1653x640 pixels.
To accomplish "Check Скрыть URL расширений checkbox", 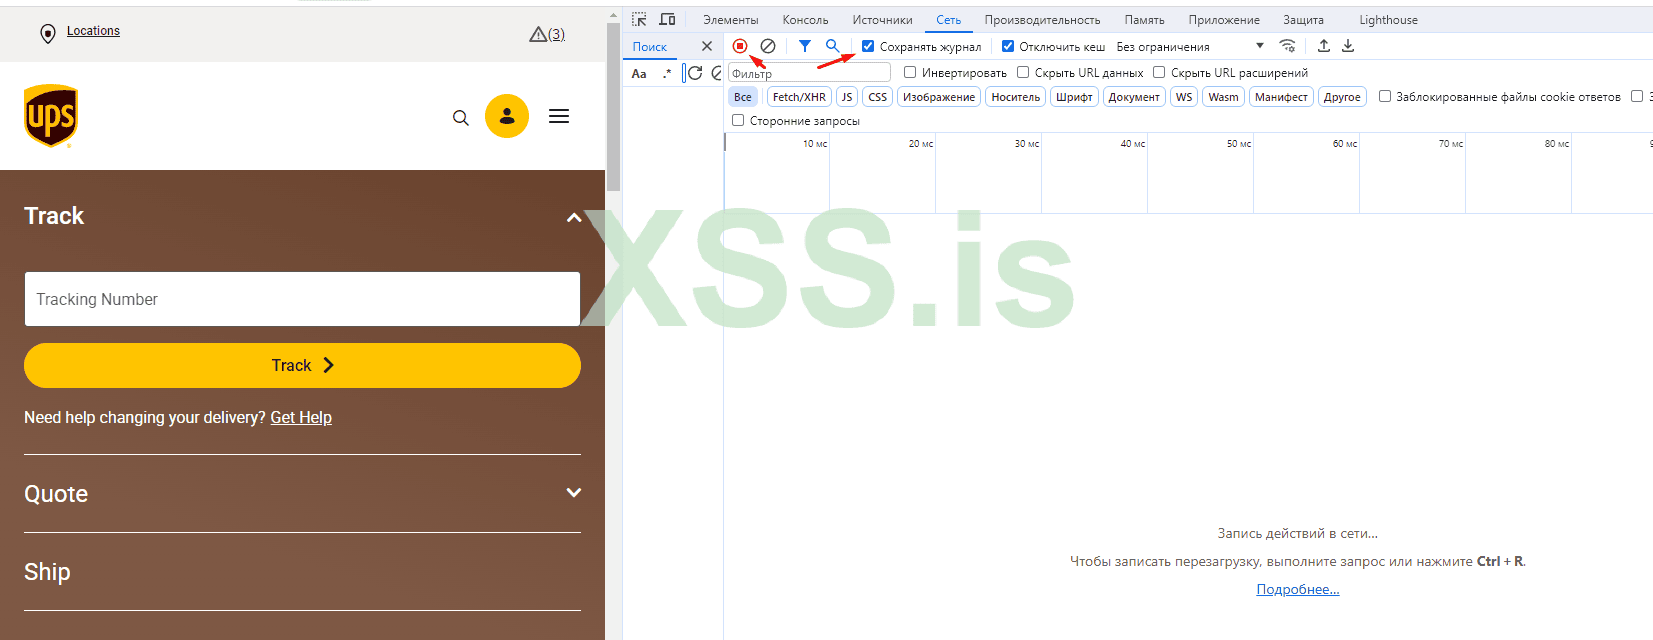I will [x=1159, y=72].
